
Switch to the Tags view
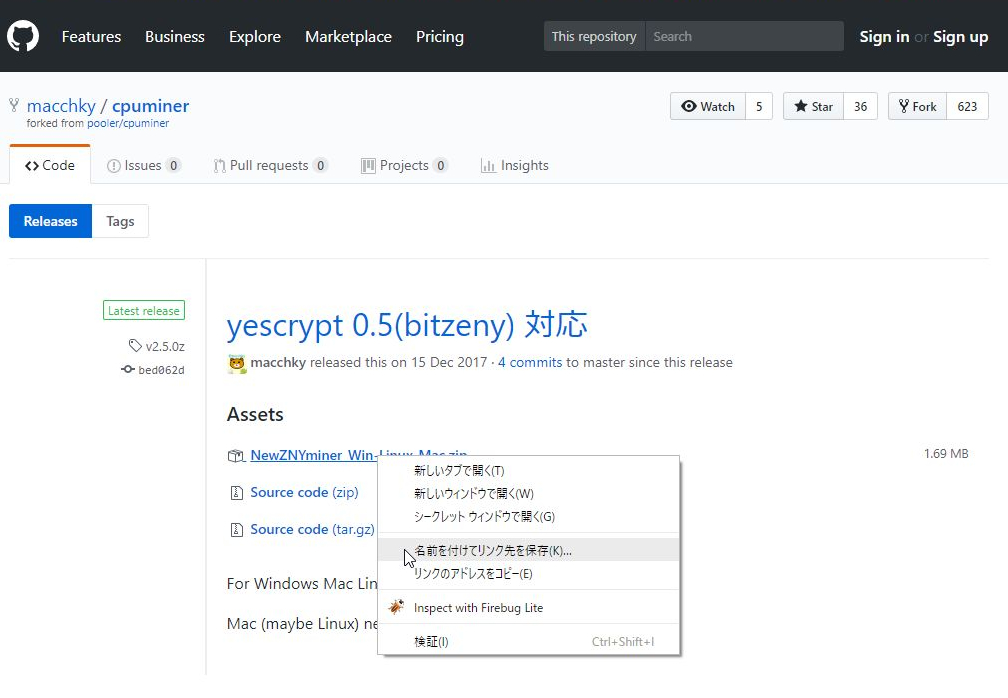120,221
